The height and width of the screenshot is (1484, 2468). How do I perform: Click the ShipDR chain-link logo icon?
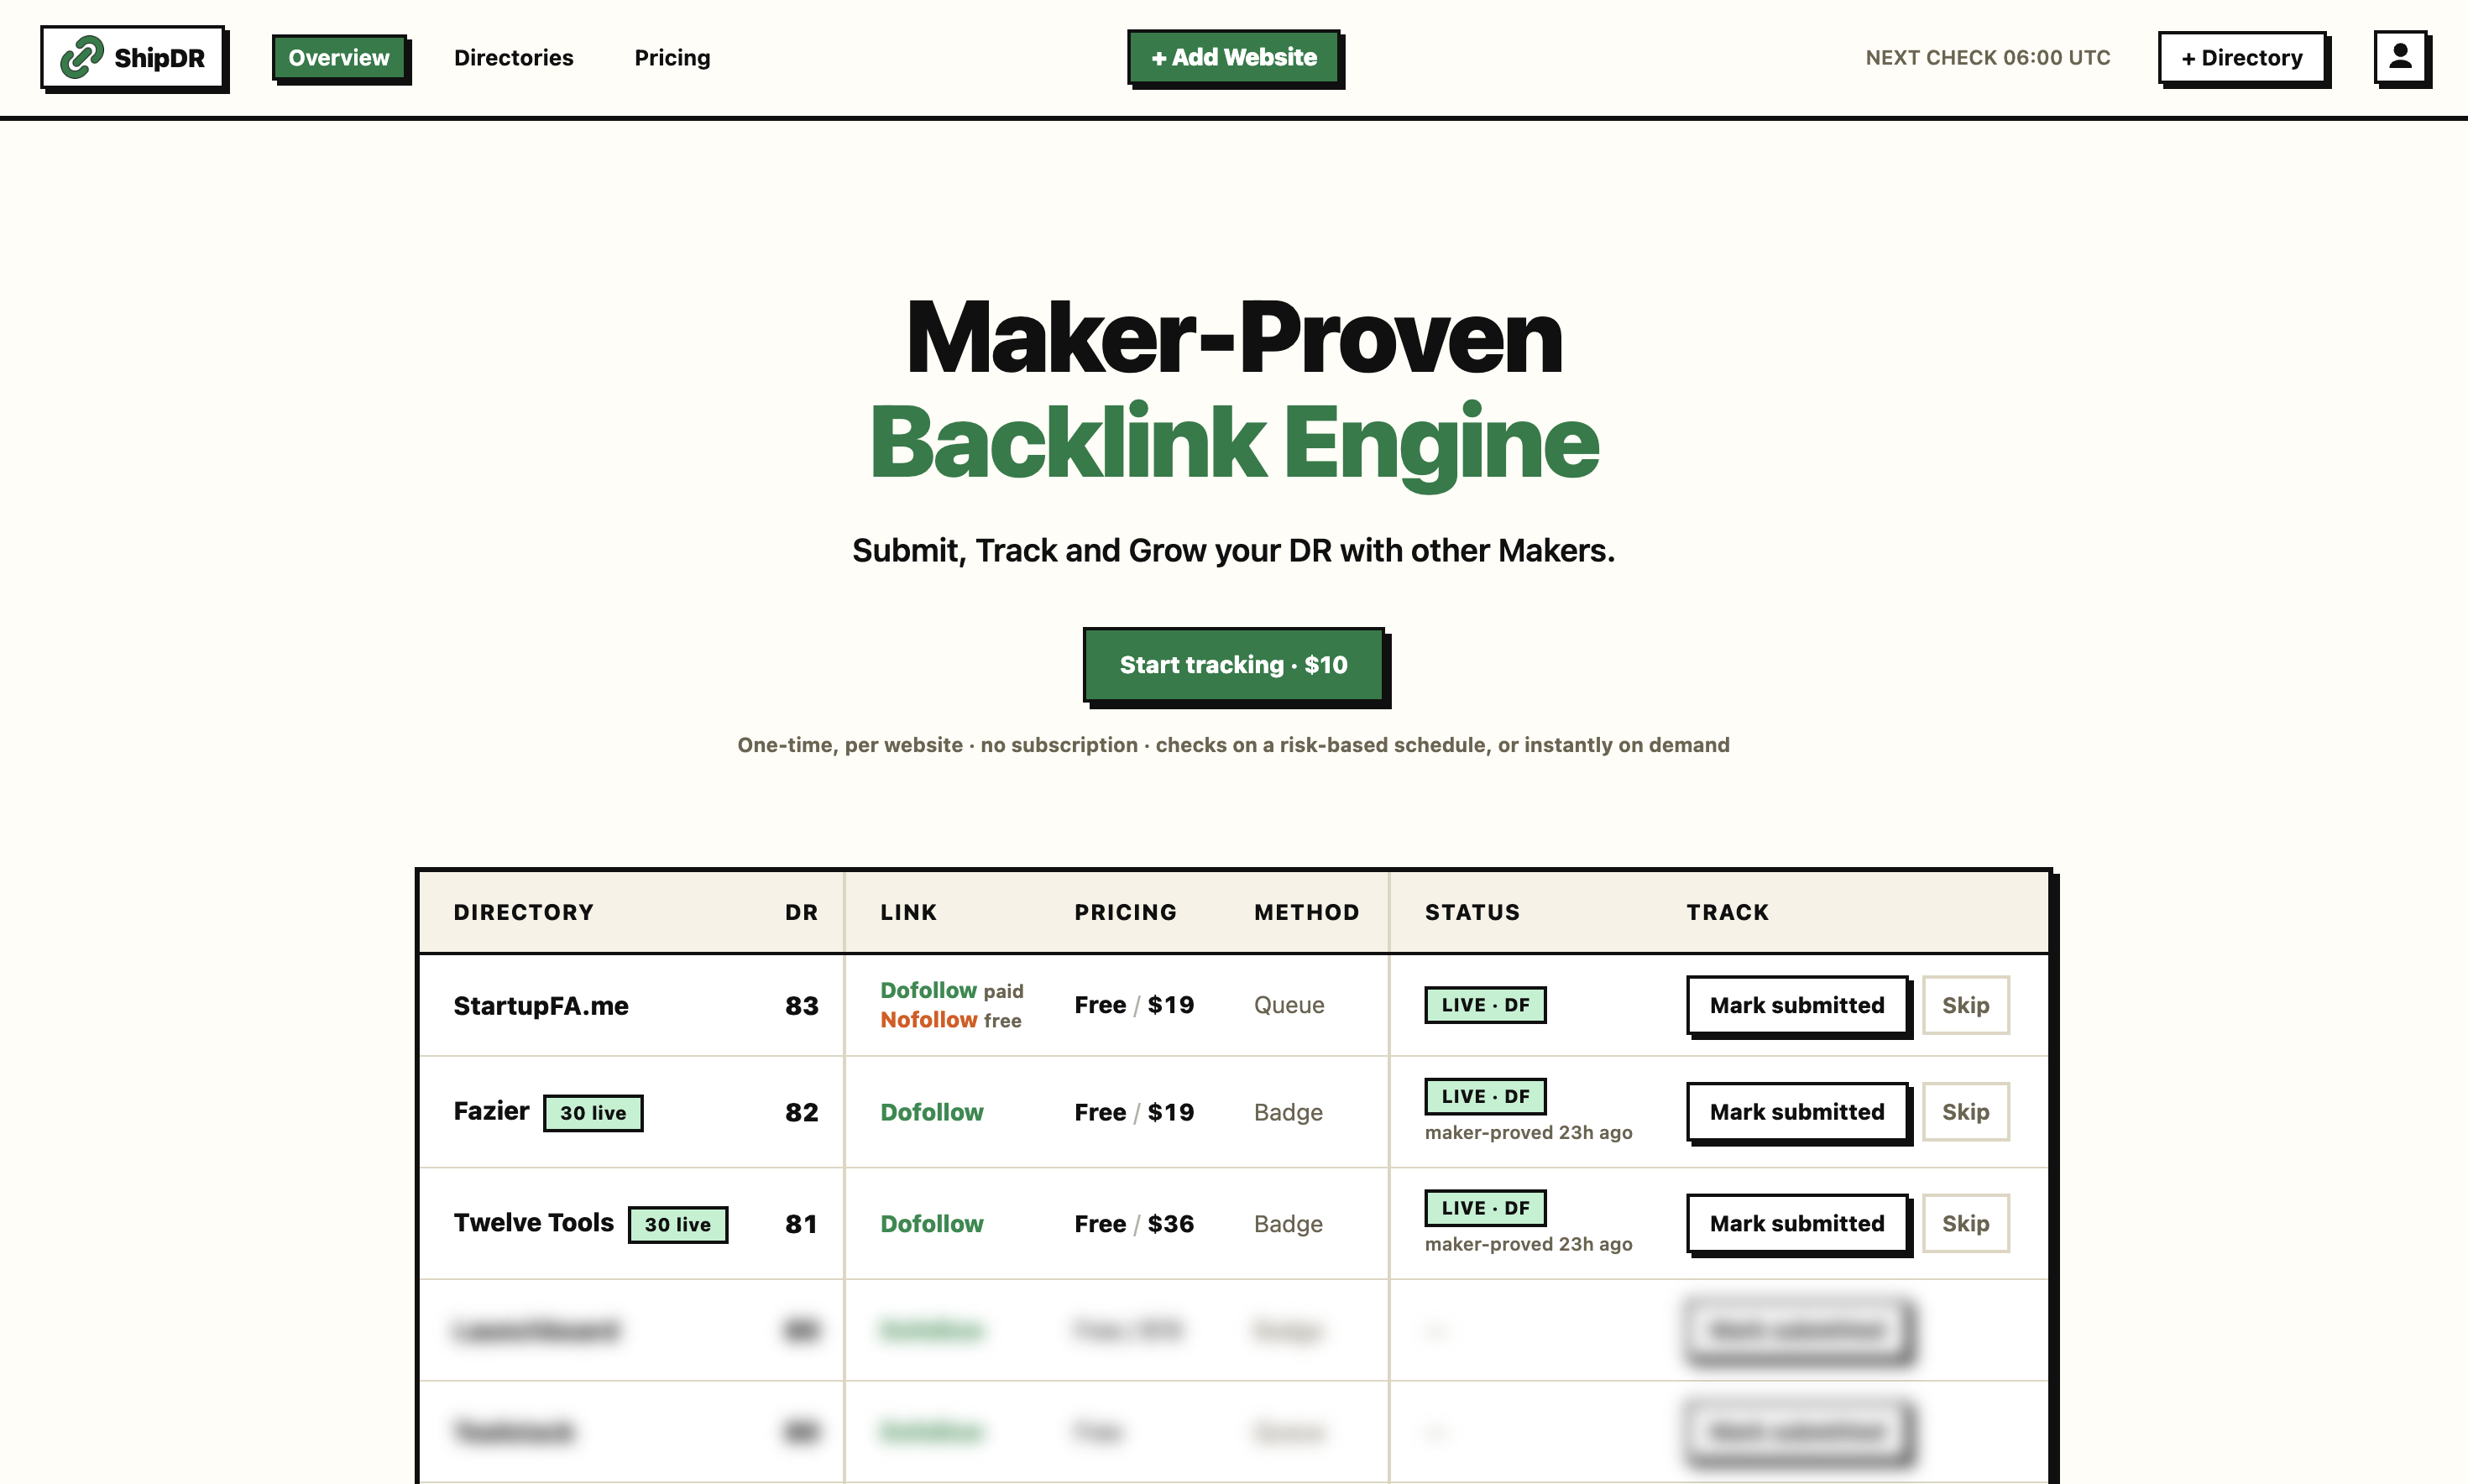point(82,57)
